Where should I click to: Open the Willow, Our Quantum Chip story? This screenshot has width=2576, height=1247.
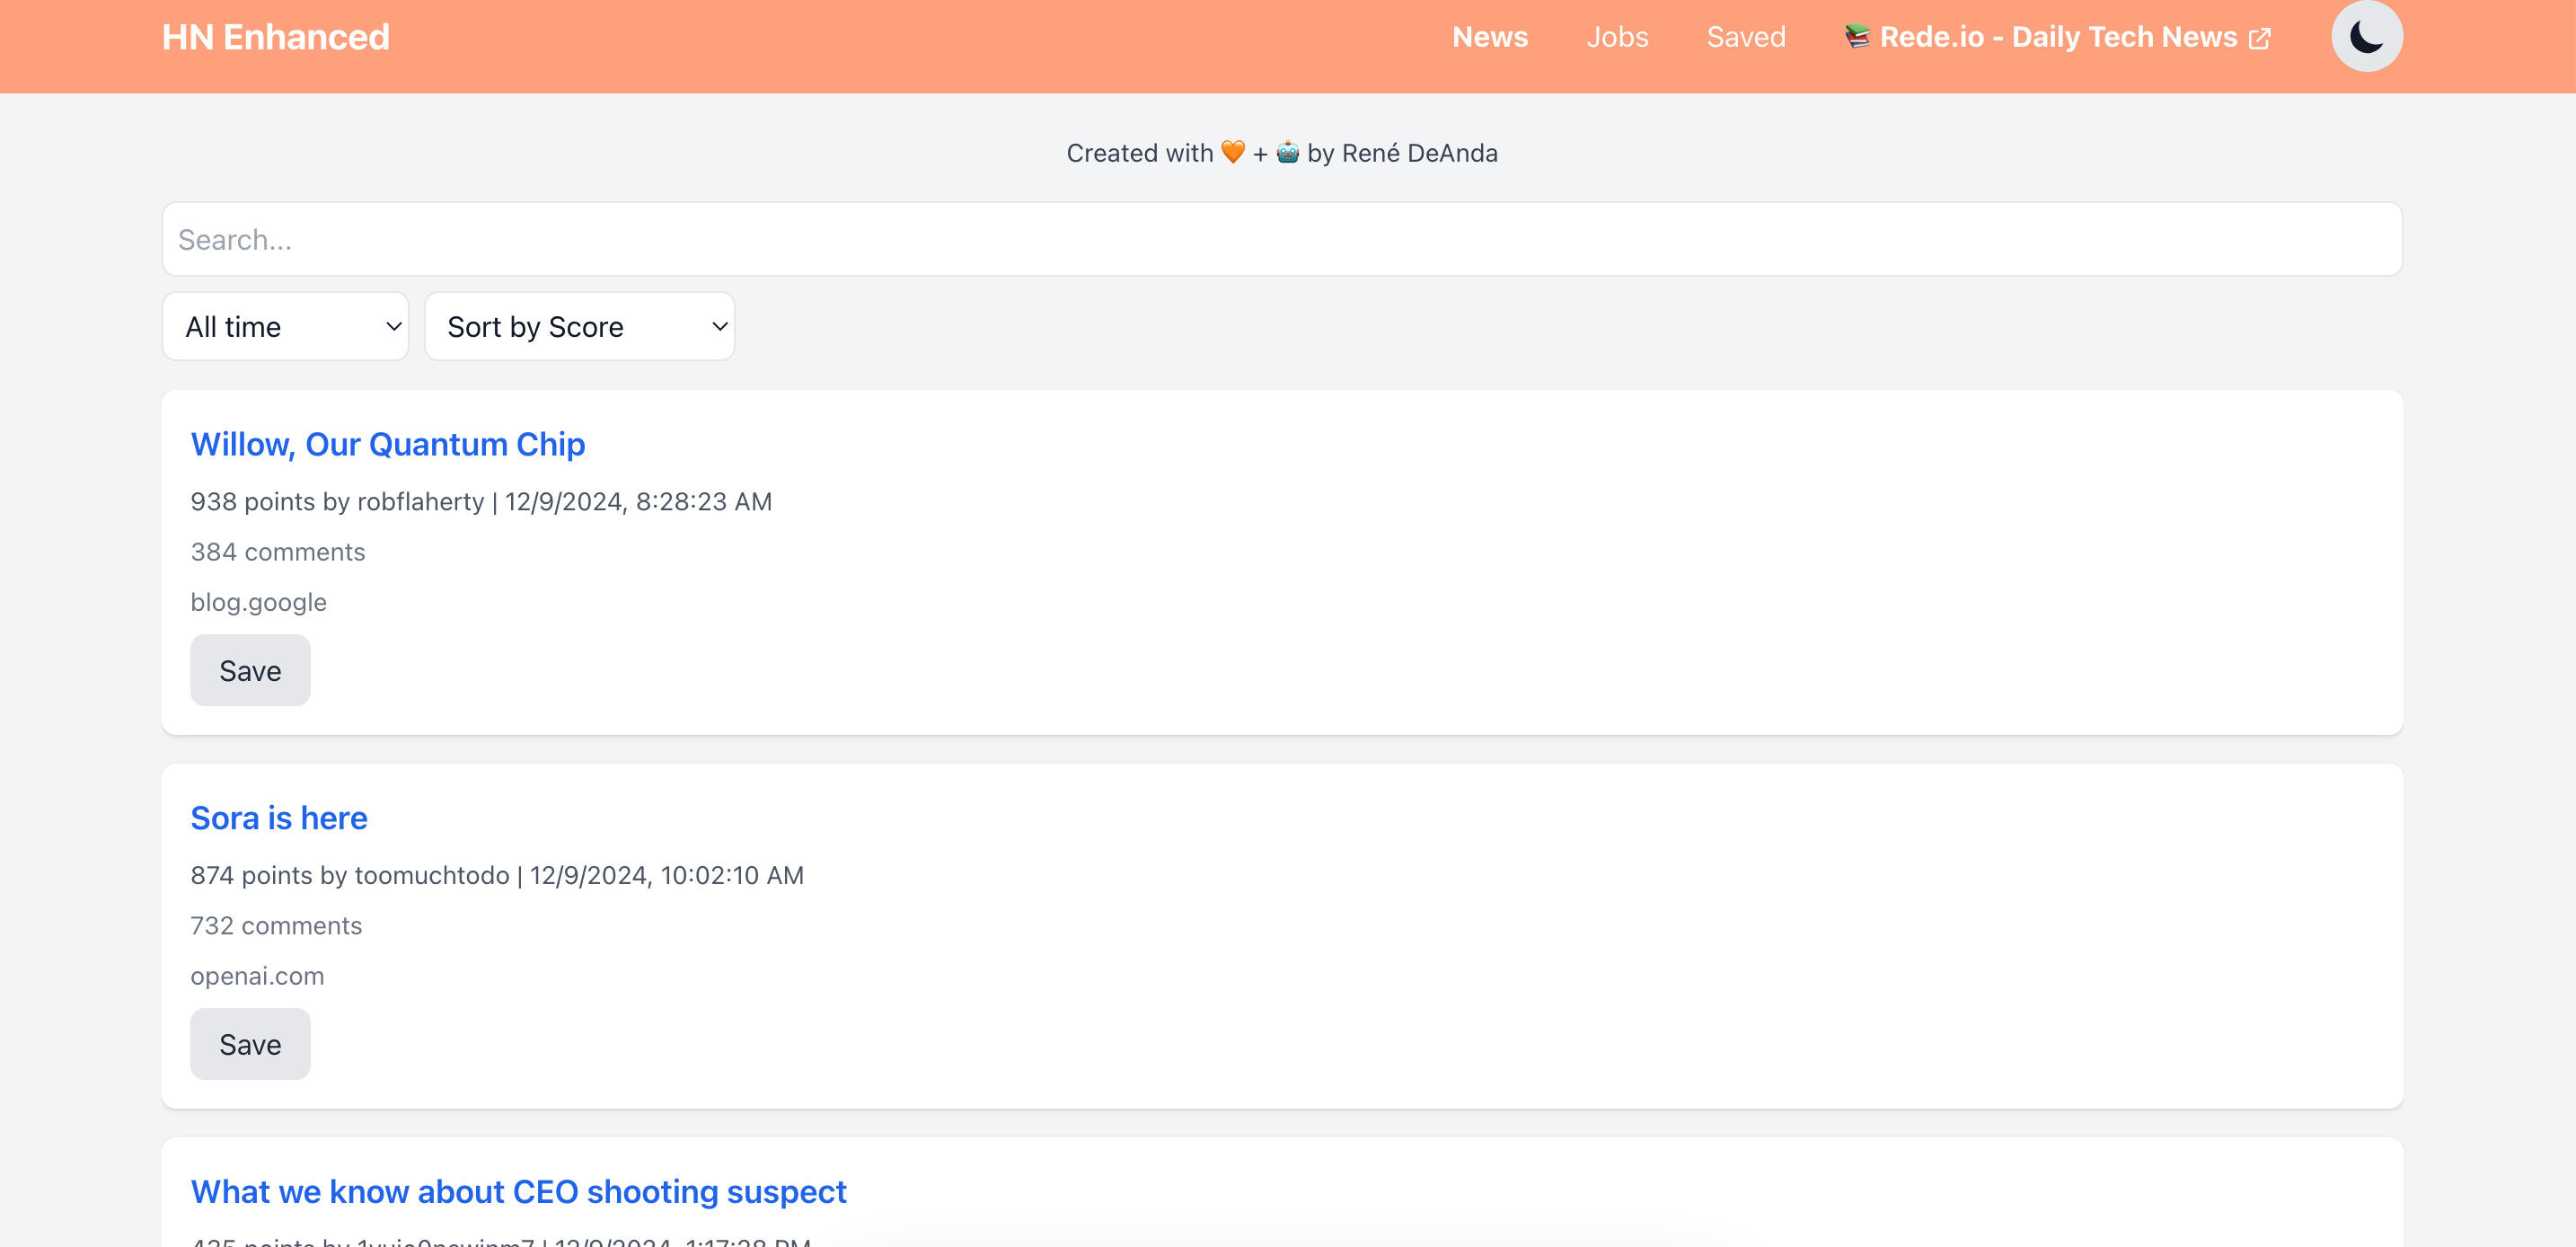388,444
